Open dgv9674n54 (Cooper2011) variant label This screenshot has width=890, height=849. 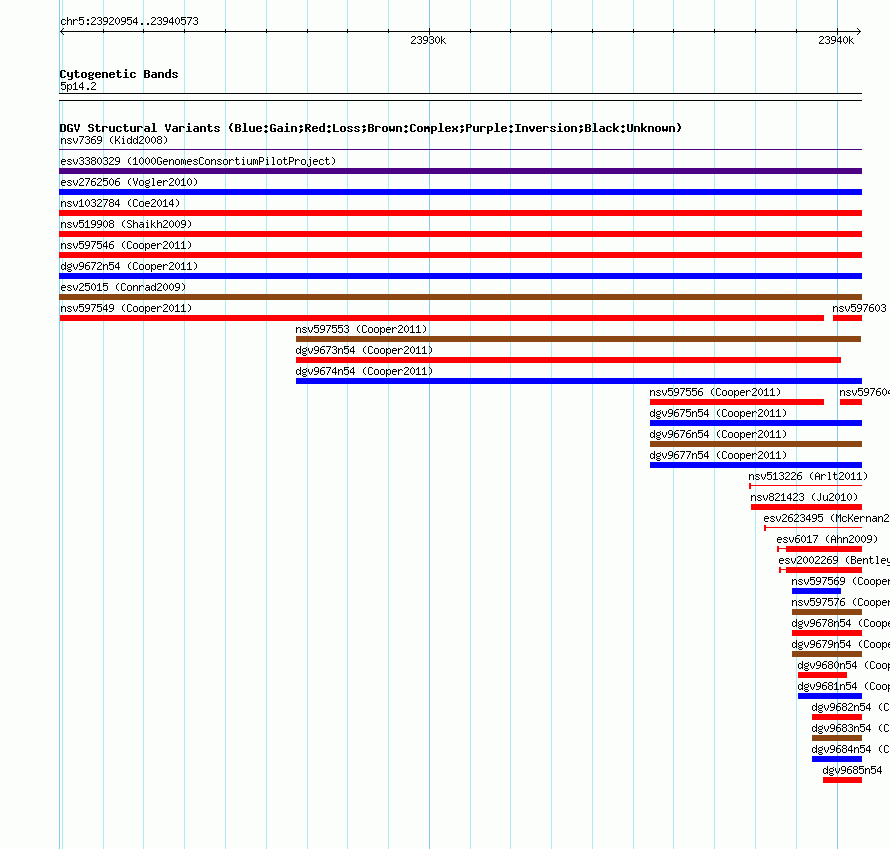pos(364,371)
